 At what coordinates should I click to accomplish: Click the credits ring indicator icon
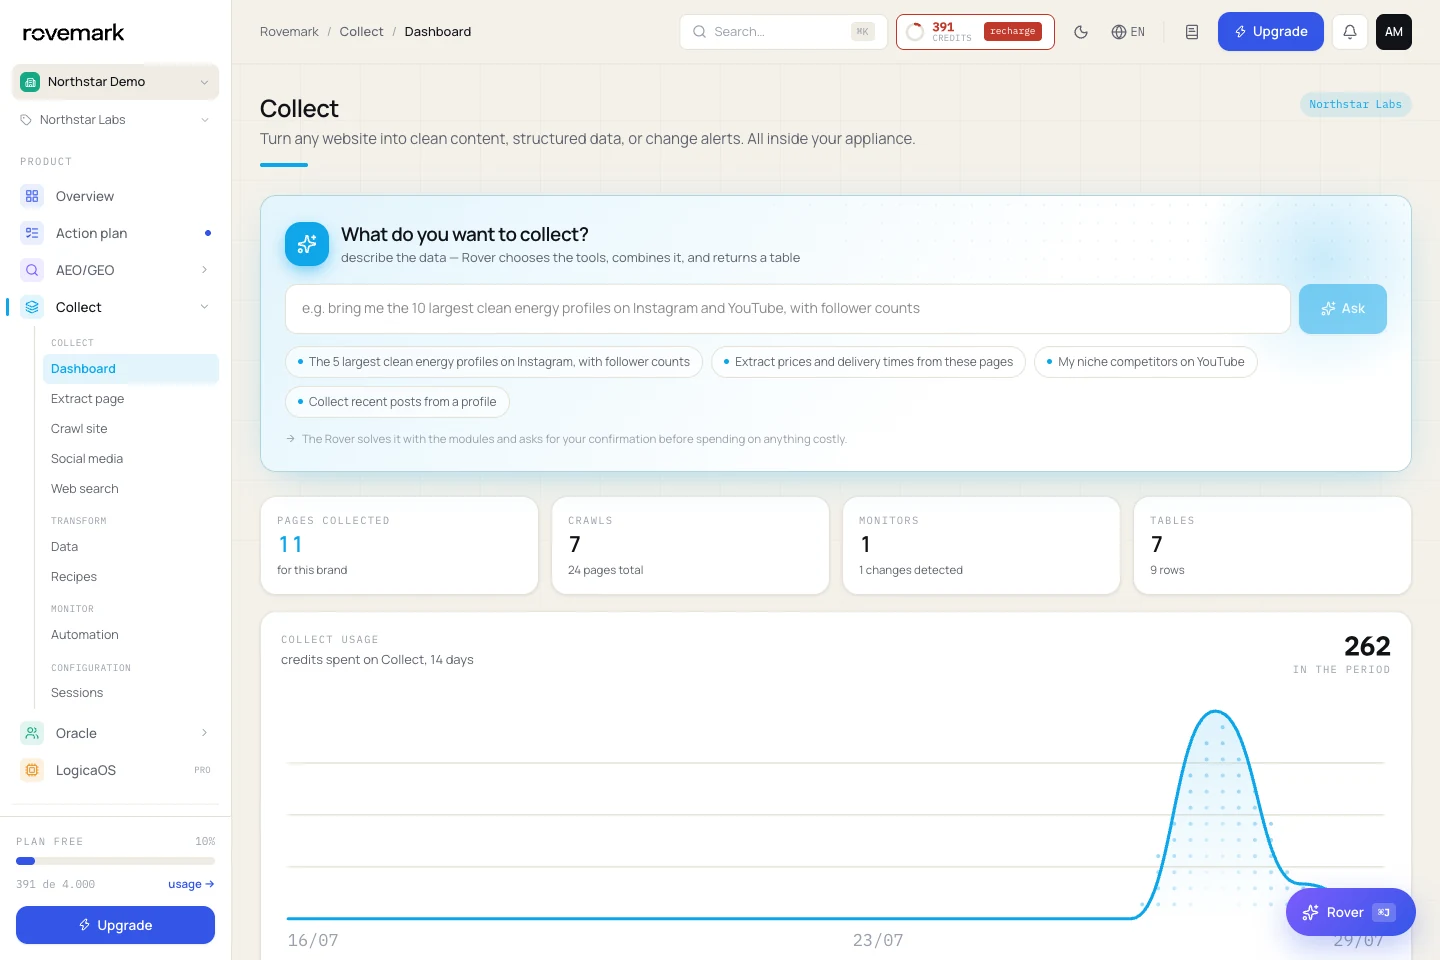click(x=915, y=32)
